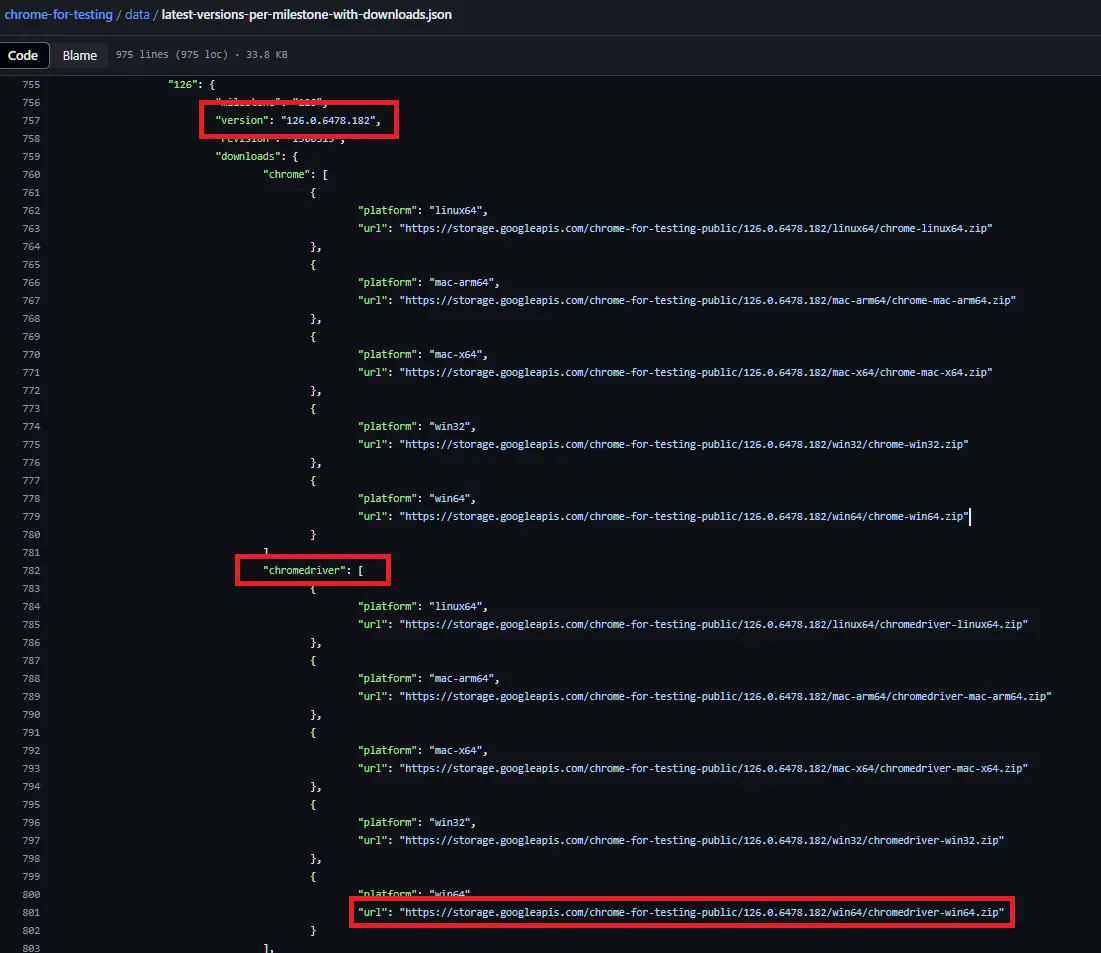1101x953 pixels.
Task: Click "platform": "linux64" on line 784
Action: coord(423,606)
